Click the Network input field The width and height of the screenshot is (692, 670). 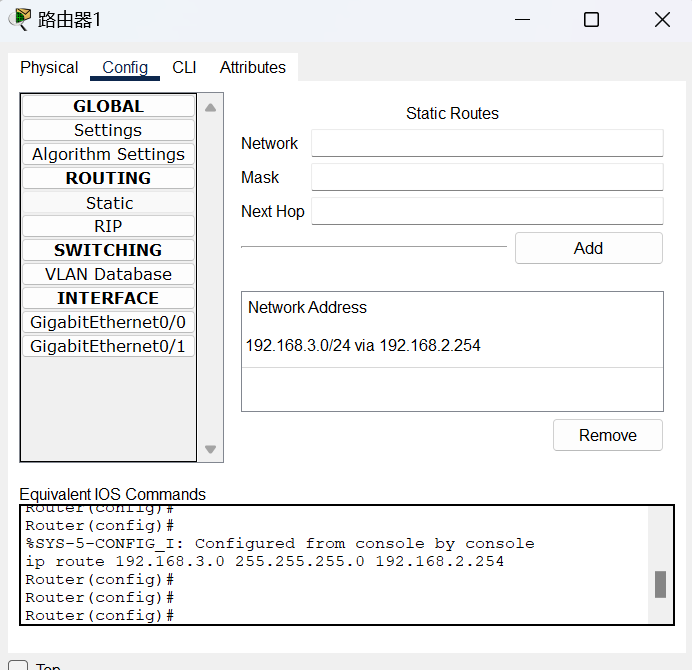pos(487,143)
